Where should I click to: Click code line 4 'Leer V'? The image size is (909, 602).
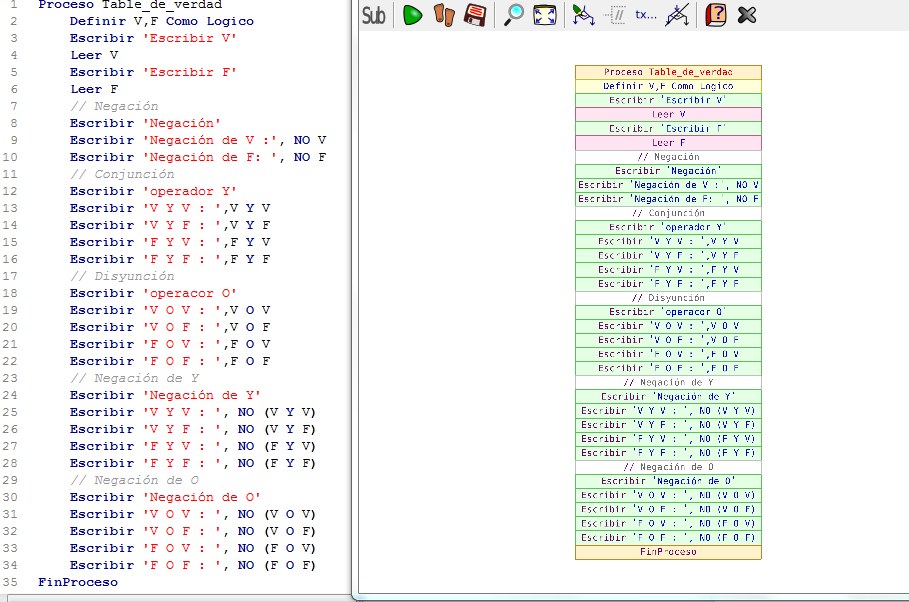[x=94, y=55]
